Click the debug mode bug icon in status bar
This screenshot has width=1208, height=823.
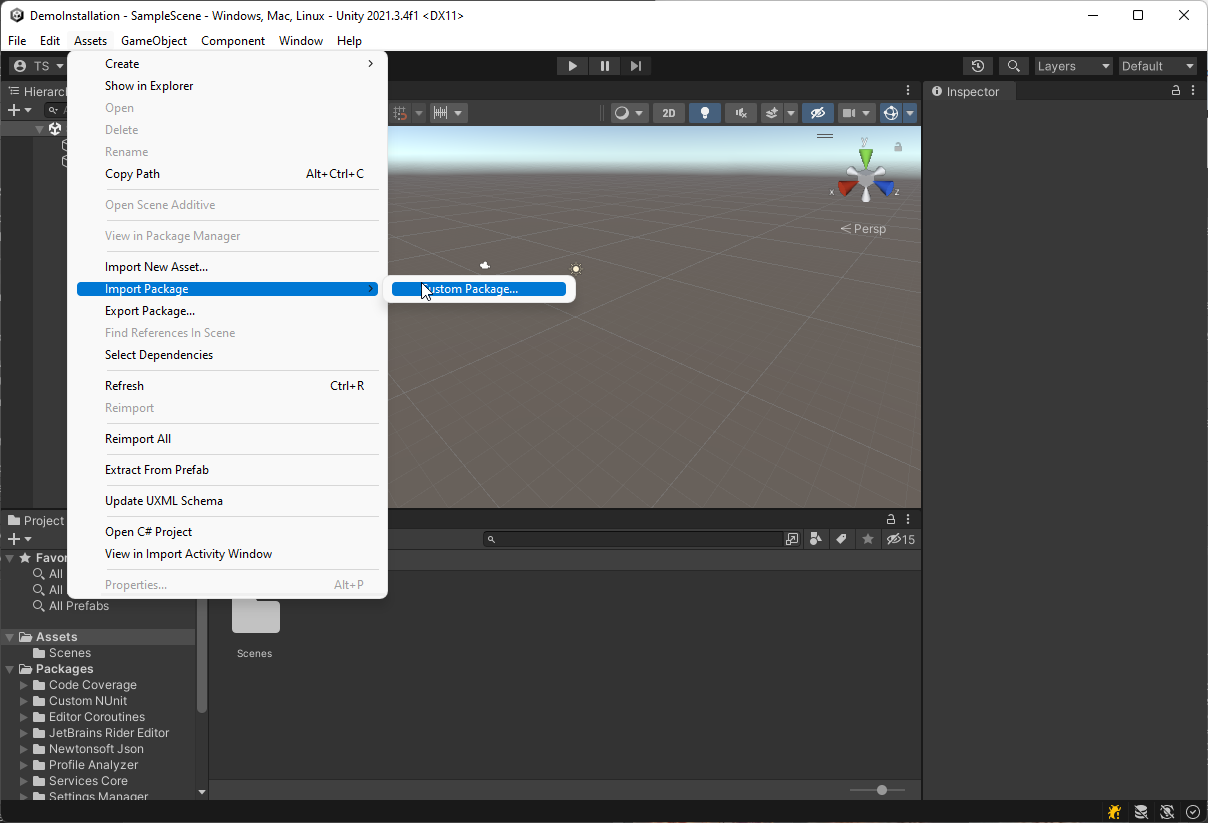tap(1113, 812)
